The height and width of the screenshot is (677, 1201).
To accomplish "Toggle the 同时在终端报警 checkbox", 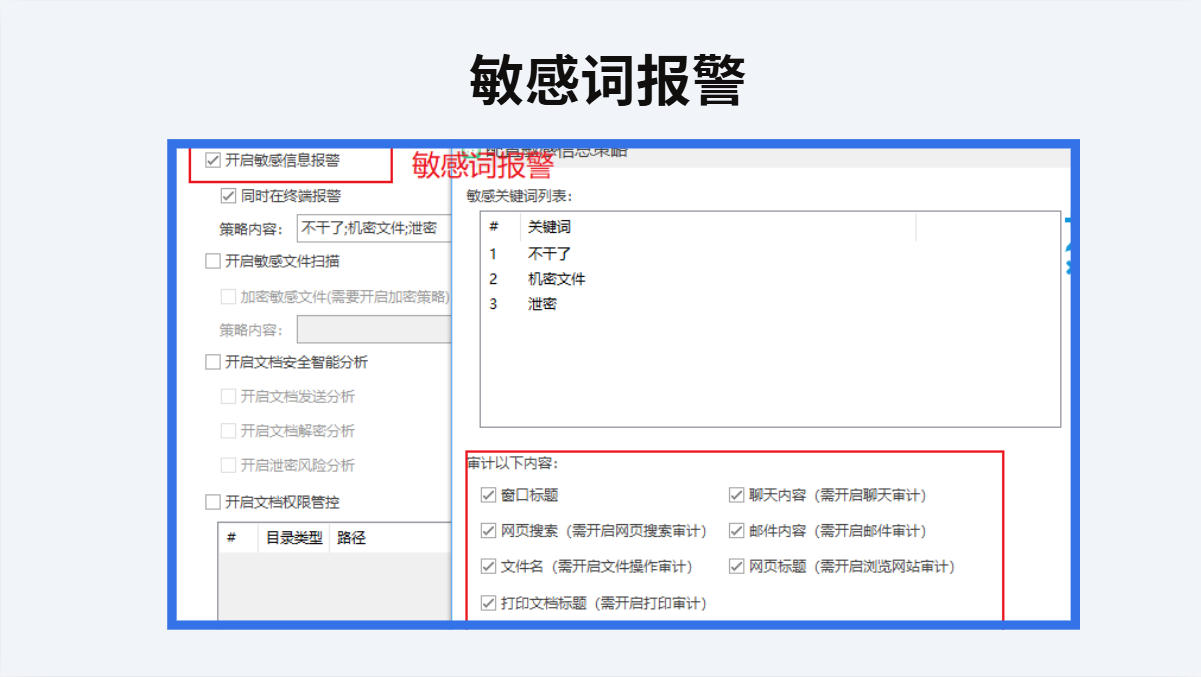I will pyautogui.click(x=228, y=195).
